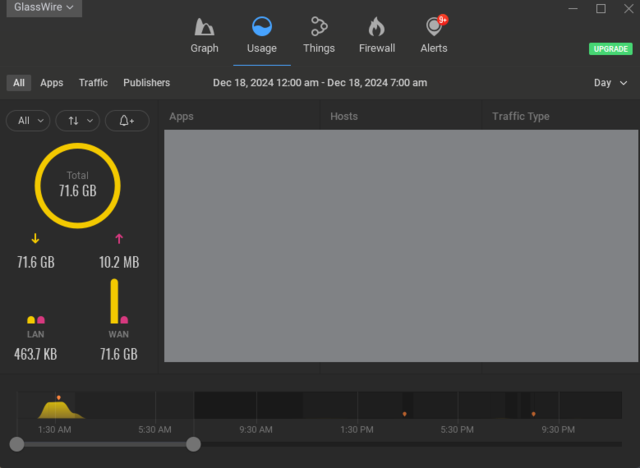Viewport: 640px width, 468px height.
Task: Click the yellow traffic spike on the timeline
Action: click(59, 410)
